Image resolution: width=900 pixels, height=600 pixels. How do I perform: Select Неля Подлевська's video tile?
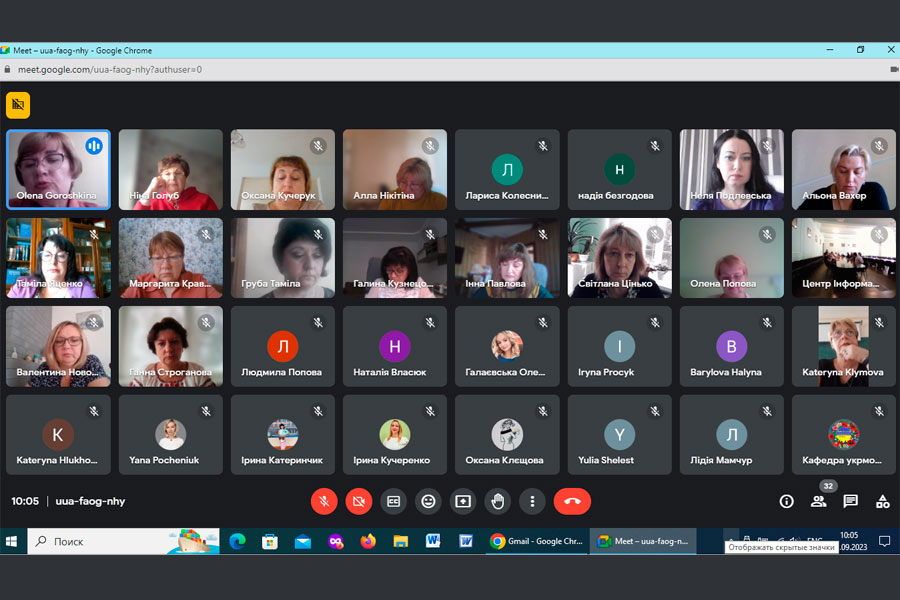[731, 169]
